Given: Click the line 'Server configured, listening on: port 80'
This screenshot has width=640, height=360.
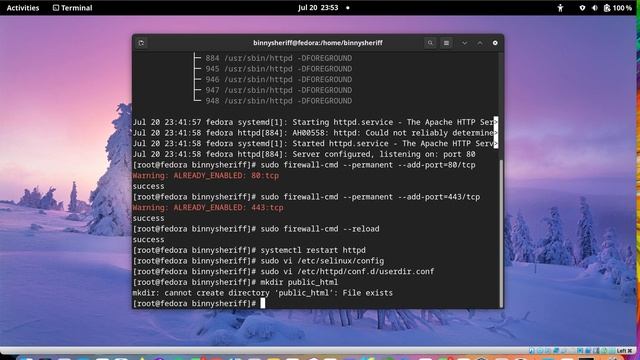Looking at the screenshot, I should (384, 154).
